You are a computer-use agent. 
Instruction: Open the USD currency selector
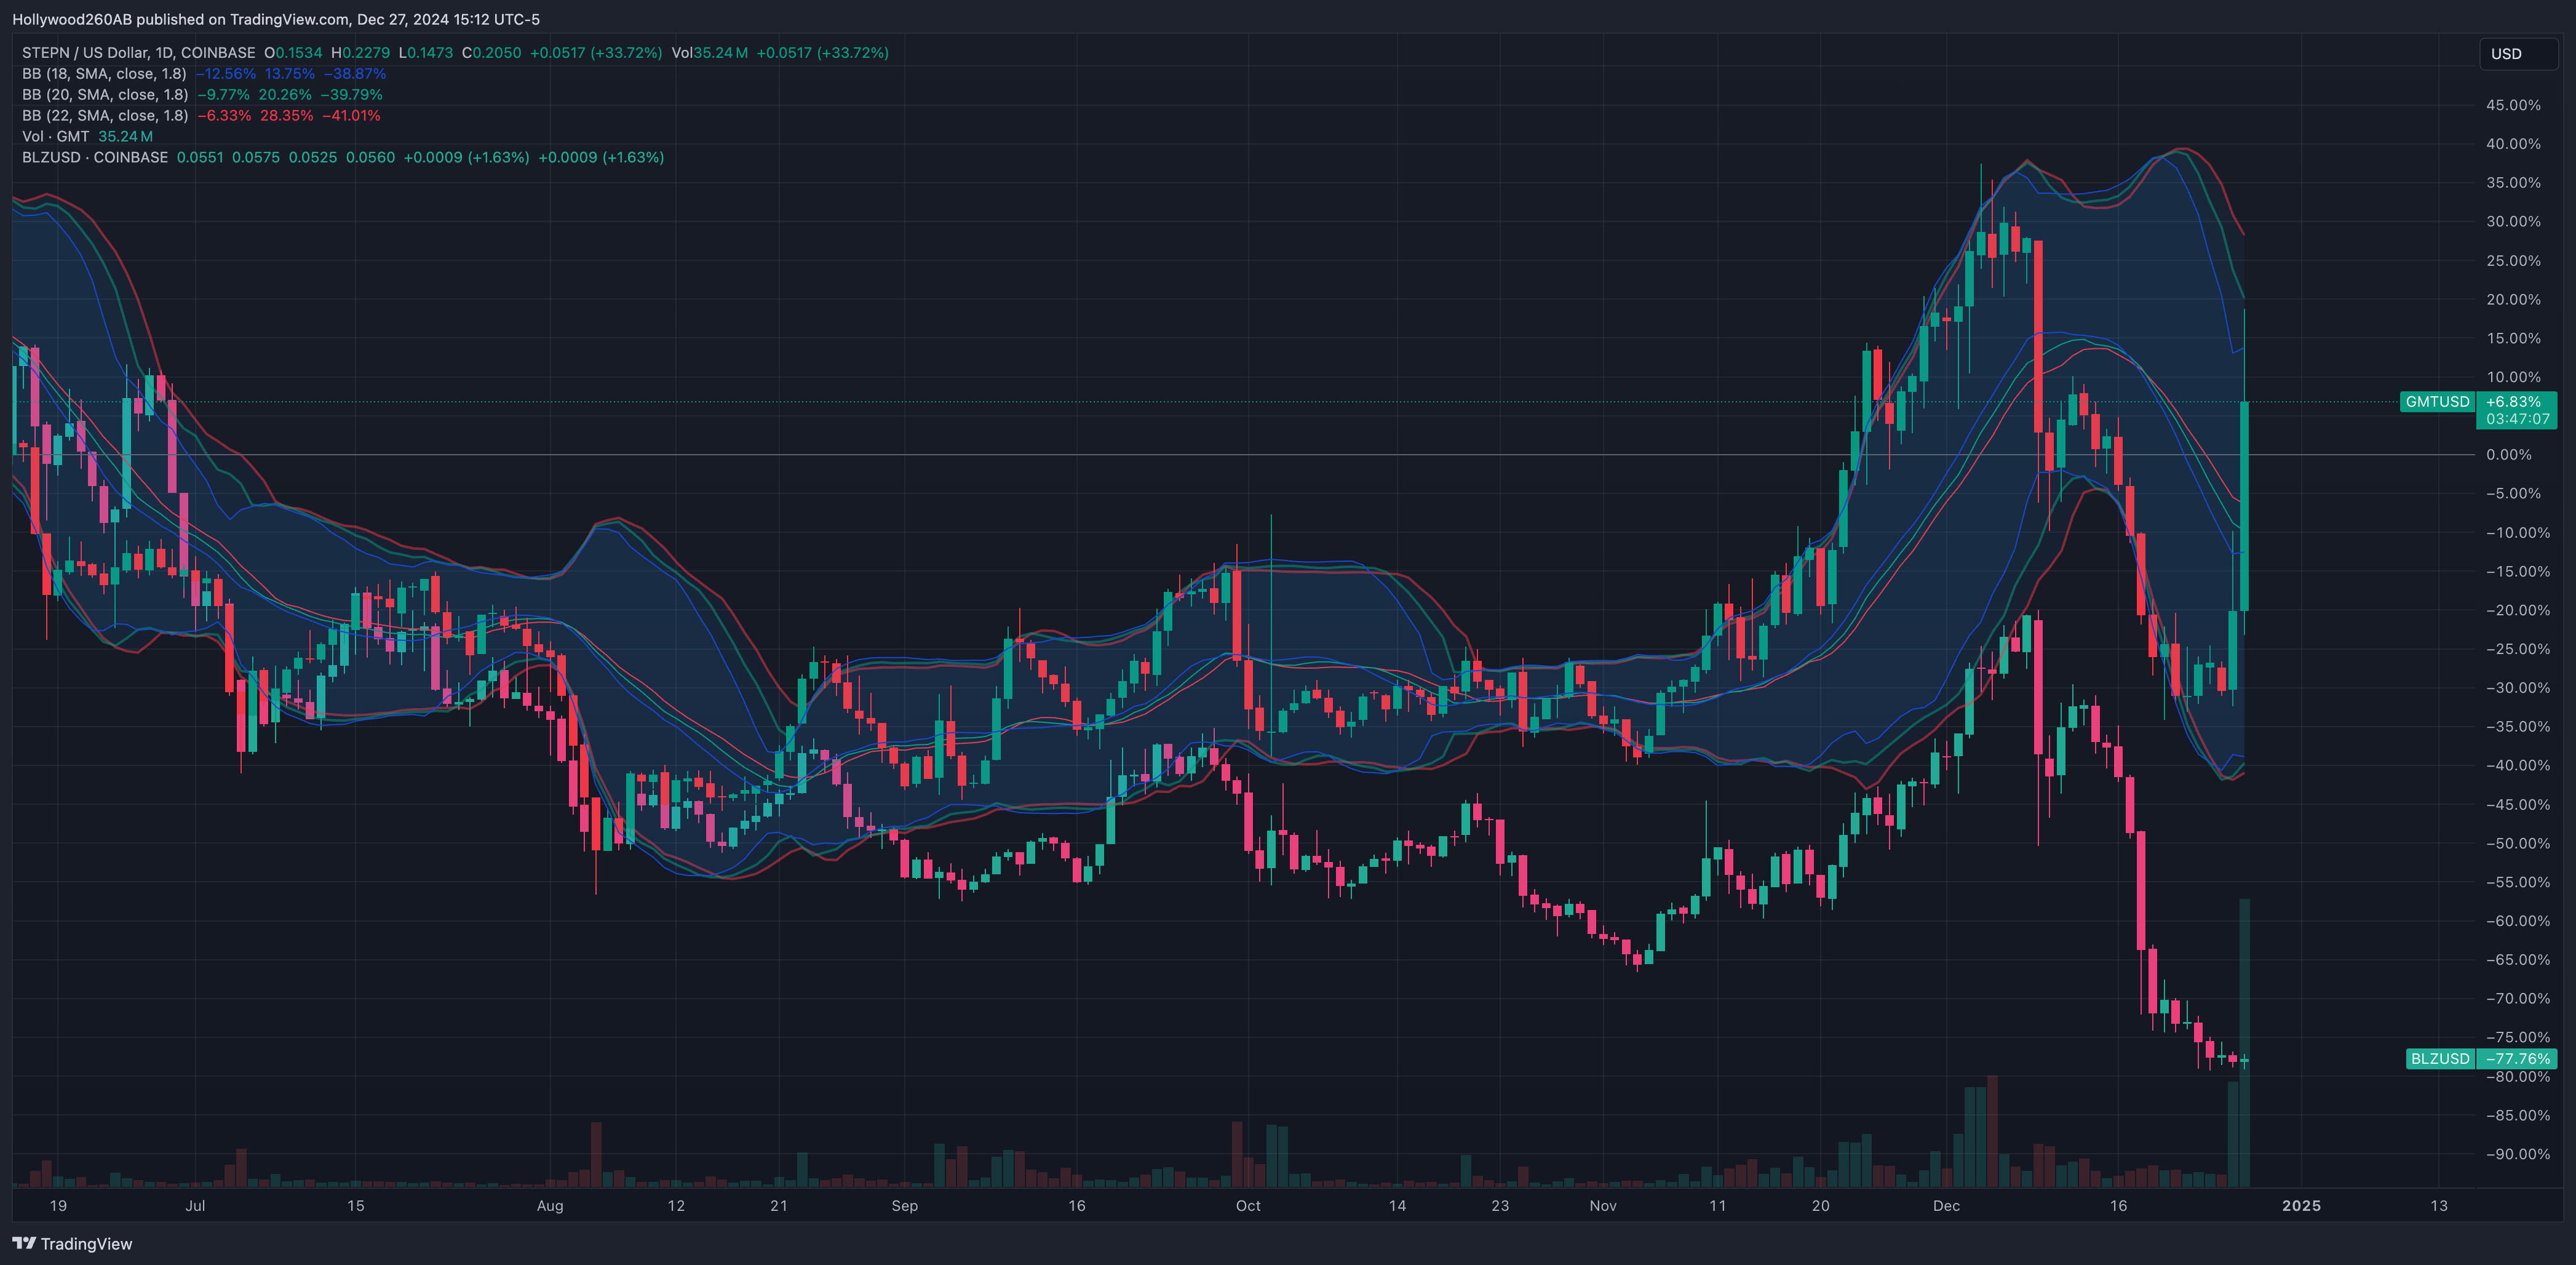[x=2518, y=54]
